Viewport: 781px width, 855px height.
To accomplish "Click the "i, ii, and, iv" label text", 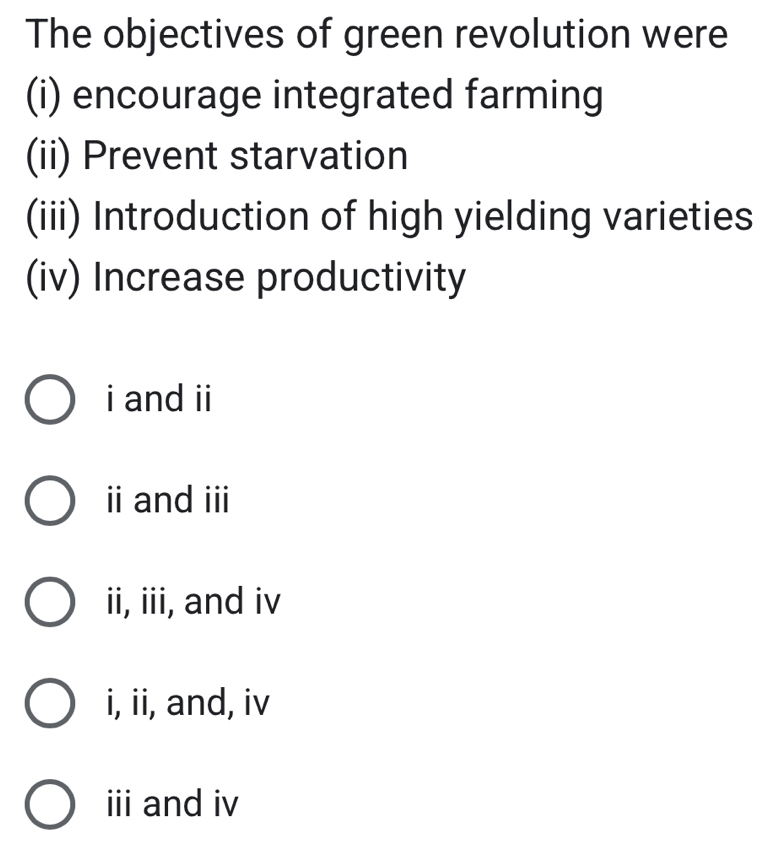I will pyautogui.click(x=185, y=703).
